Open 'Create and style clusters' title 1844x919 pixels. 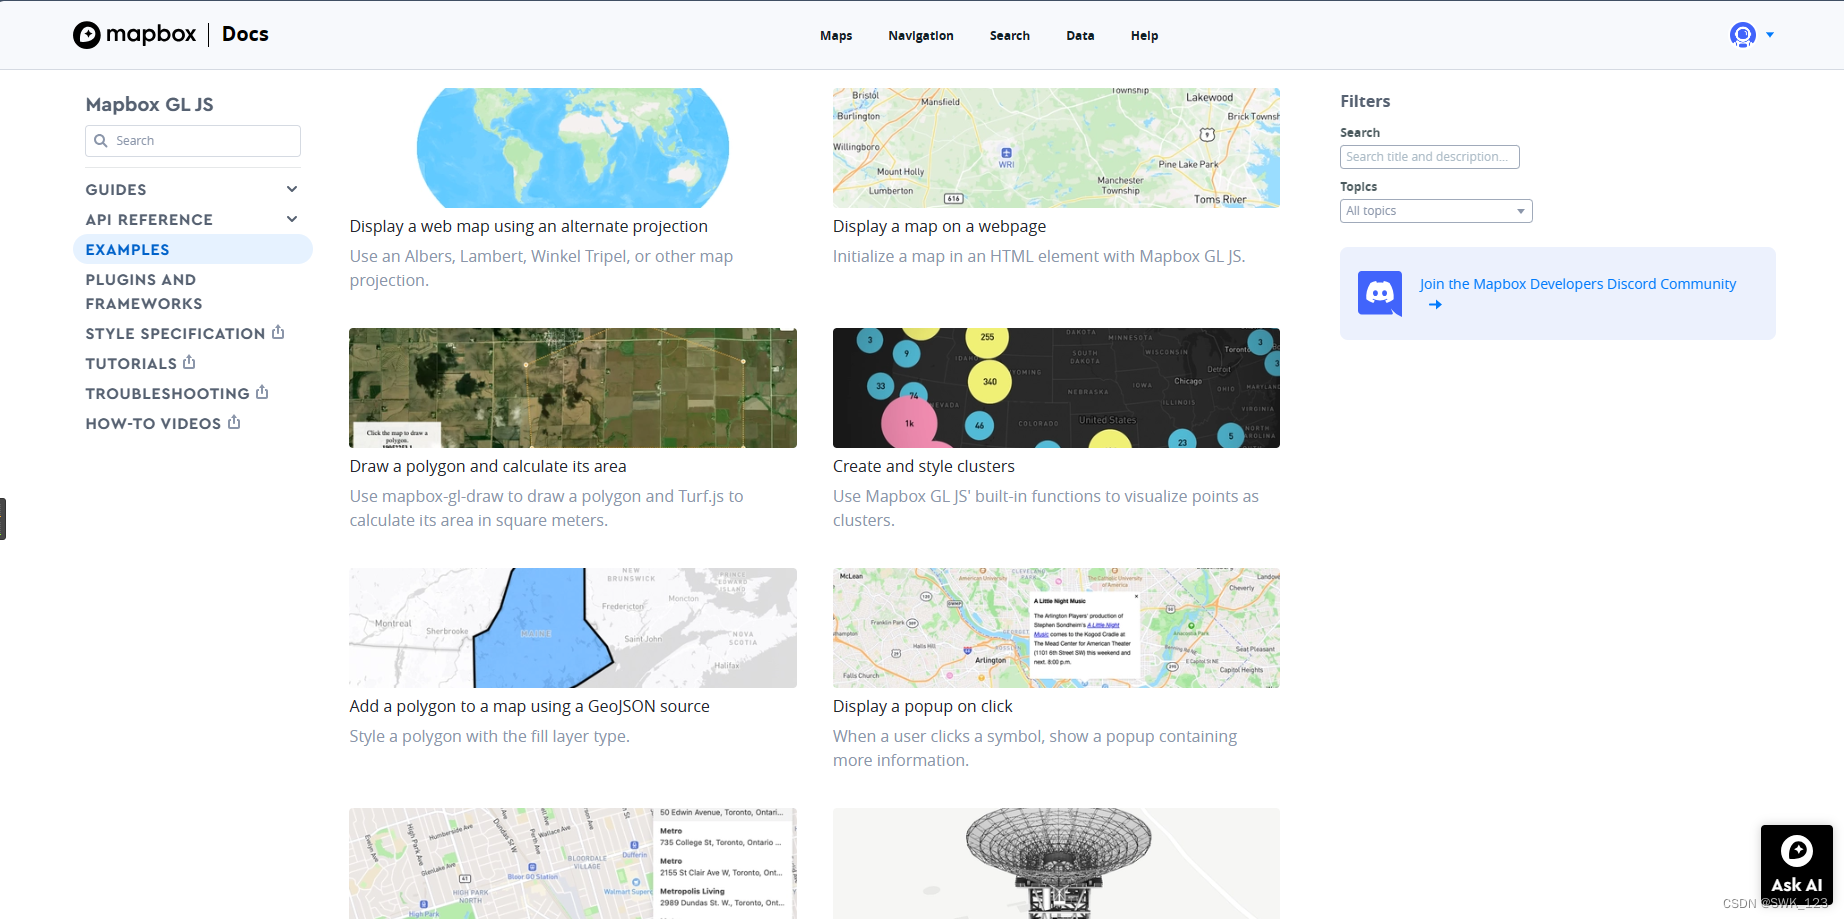click(x=924, y=467)
